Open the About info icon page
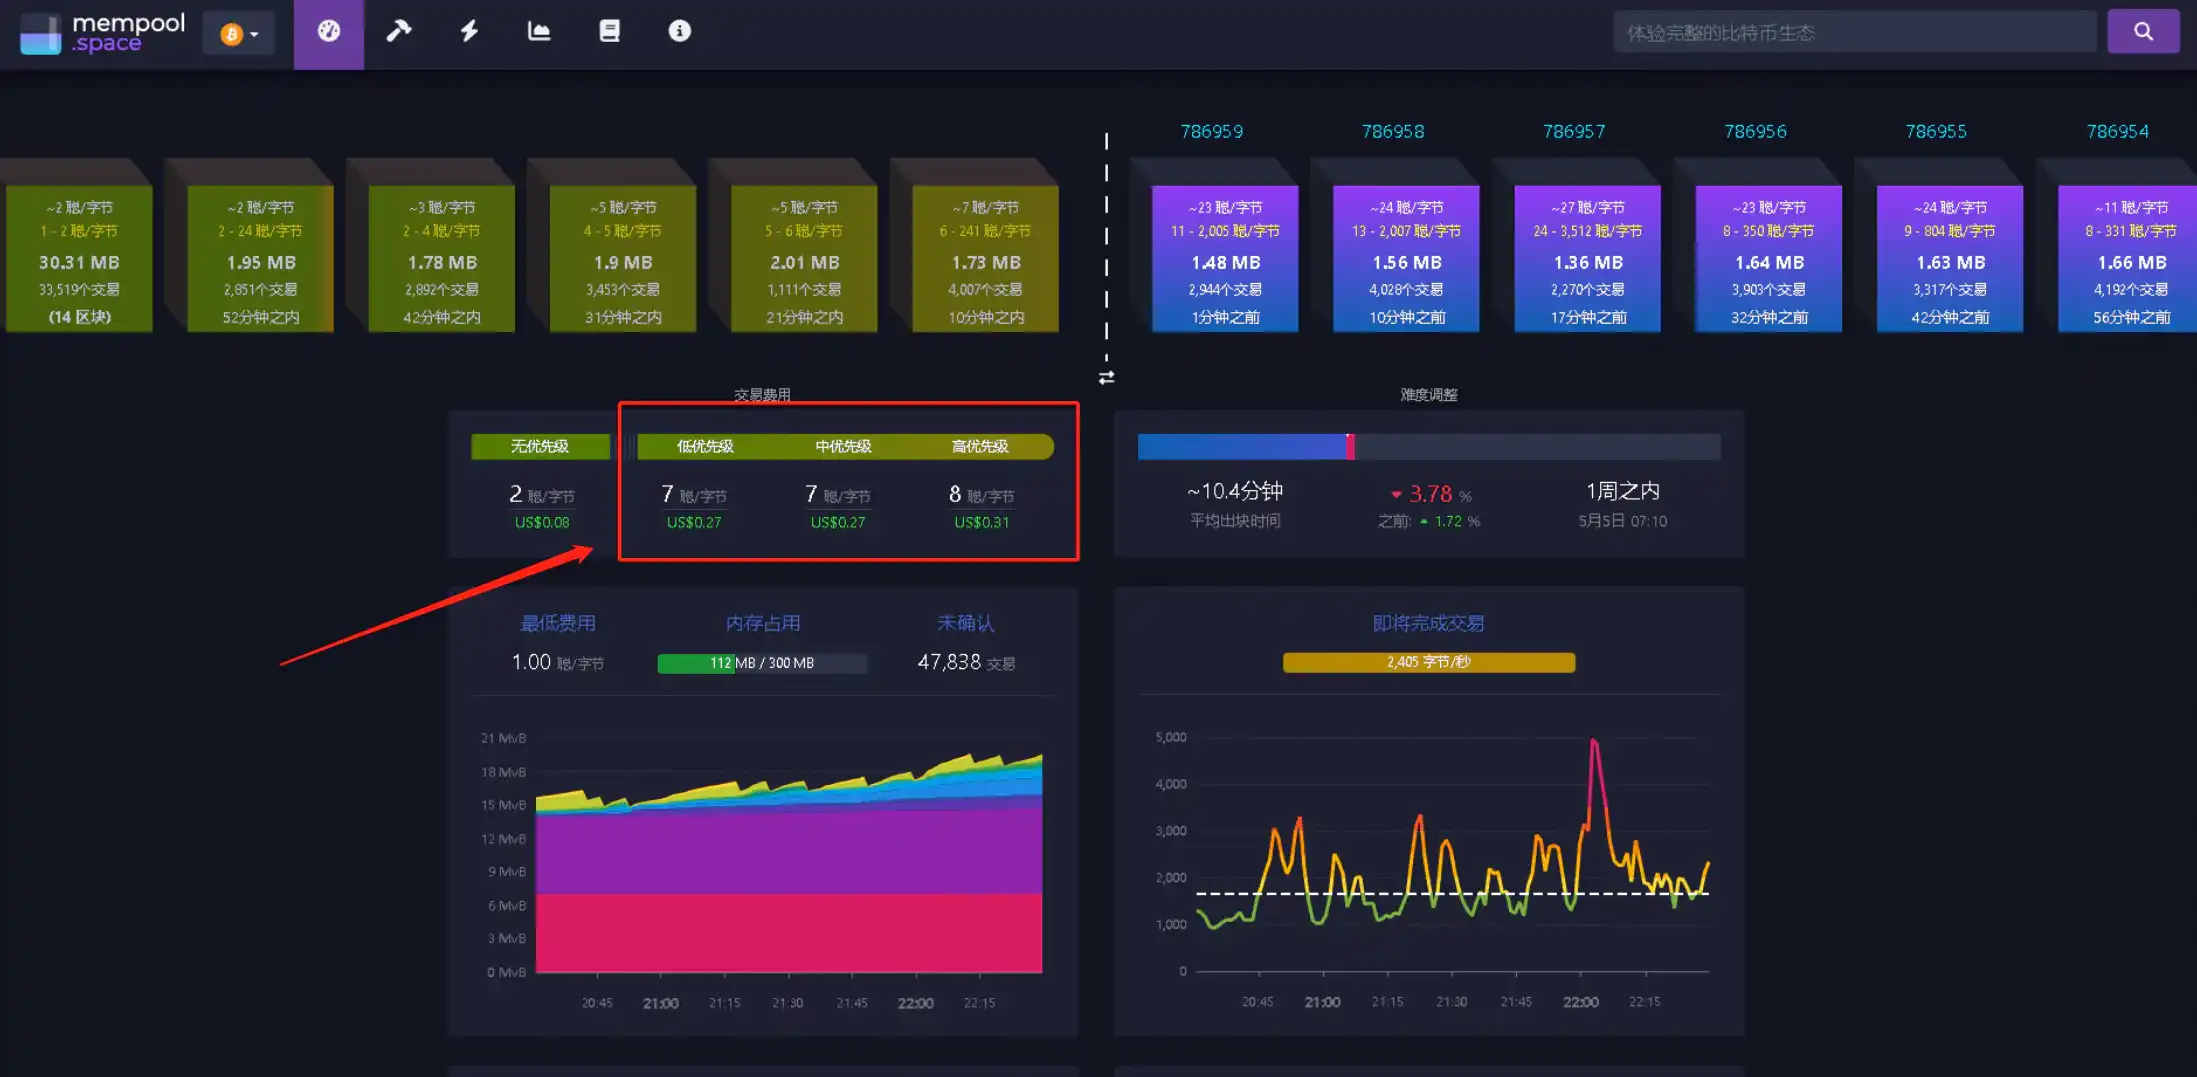This screenshot has width=2197, height=1077. [x=679, y=32]
